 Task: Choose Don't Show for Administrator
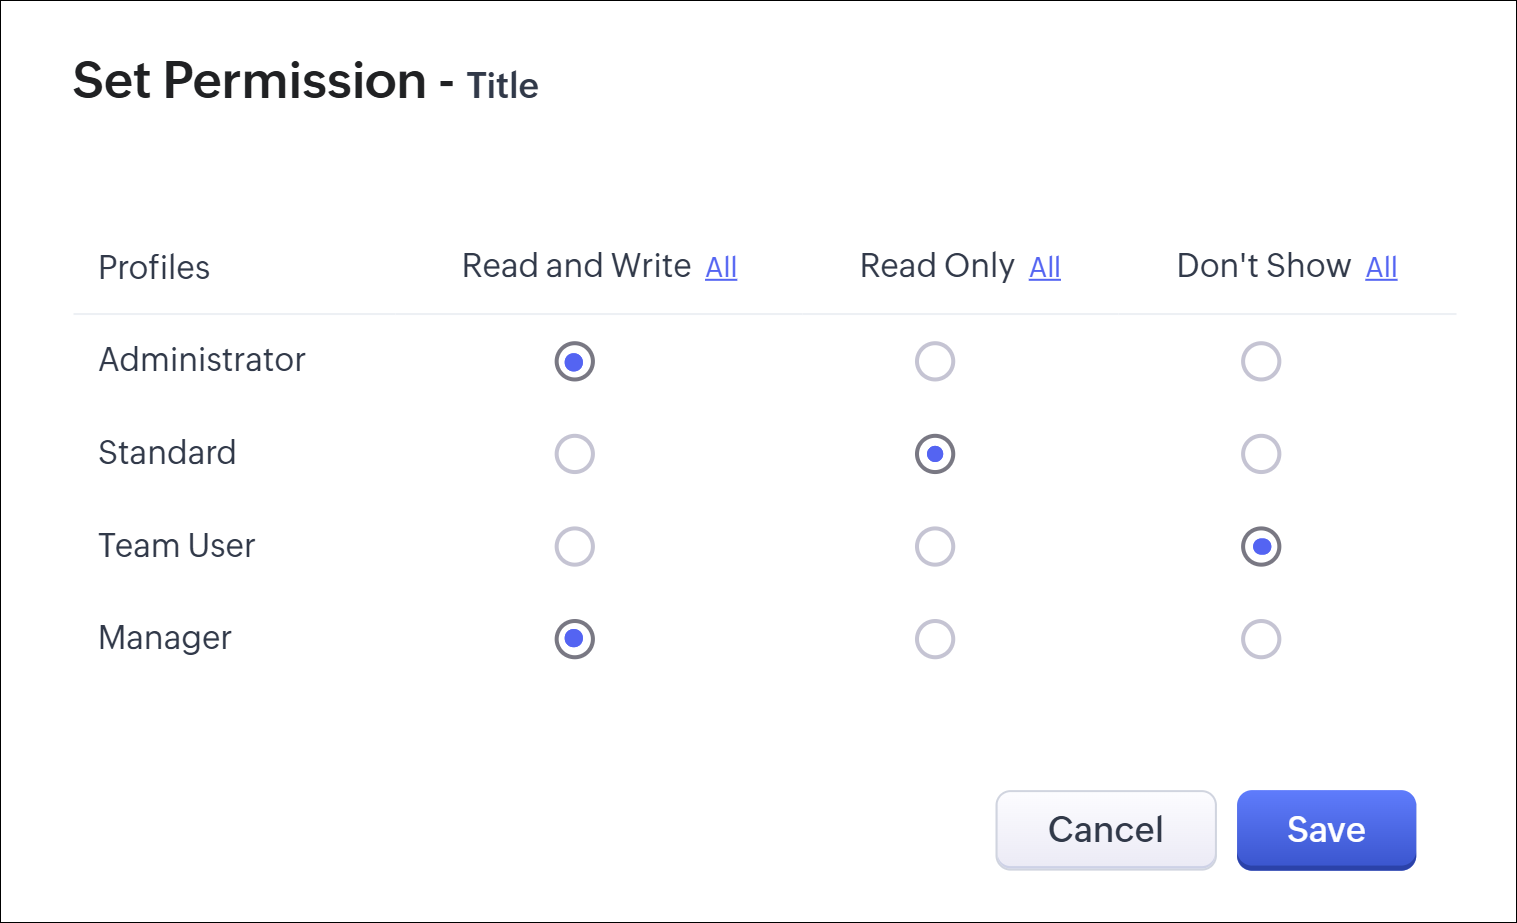[x=1260, y=361]
